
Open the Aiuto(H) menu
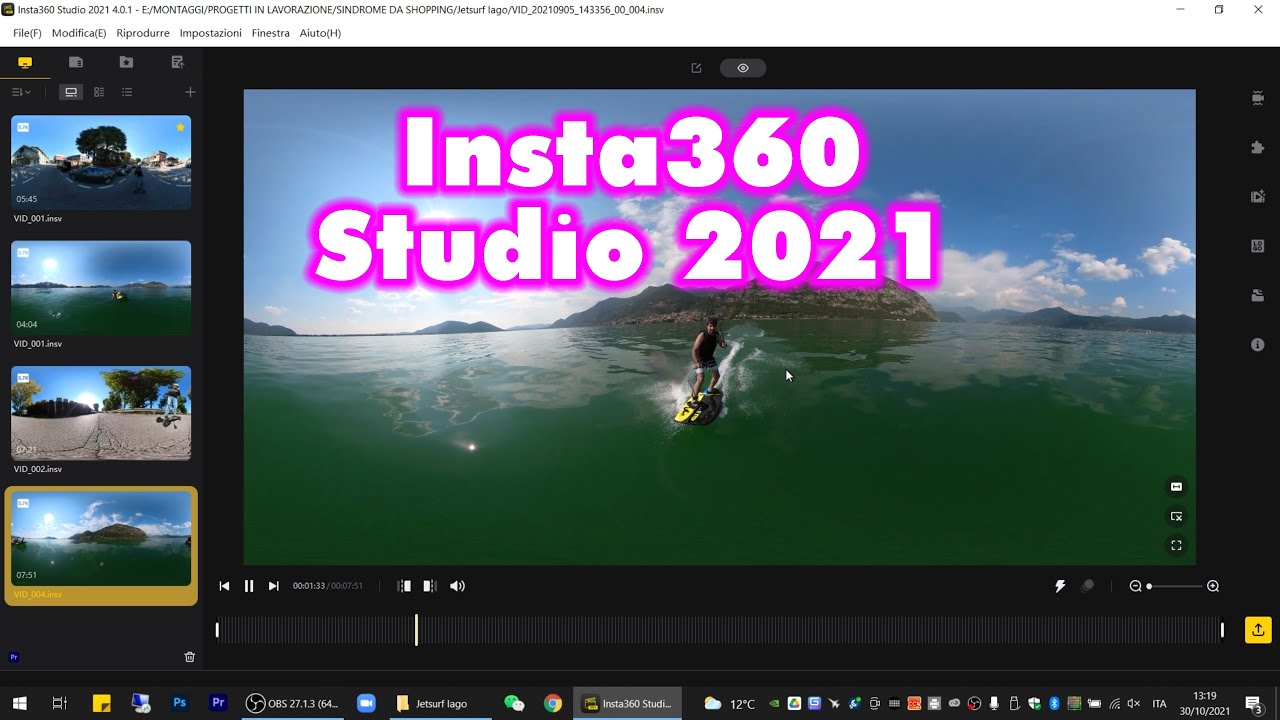[320, 33]
